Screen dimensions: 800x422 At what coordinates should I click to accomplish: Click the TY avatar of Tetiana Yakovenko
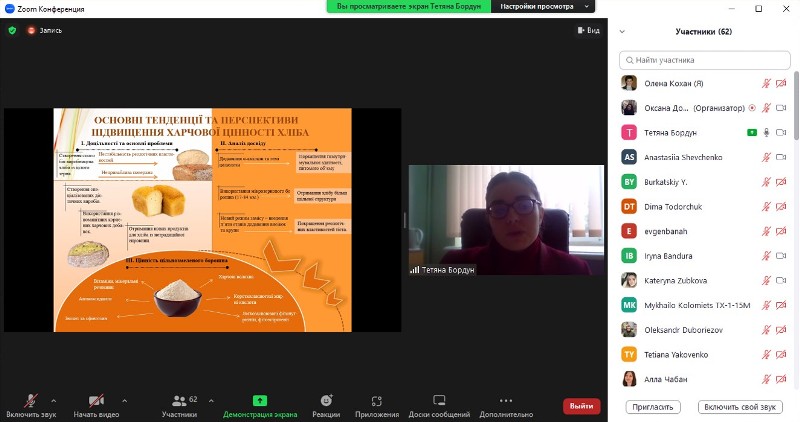[x=629, y=355]
